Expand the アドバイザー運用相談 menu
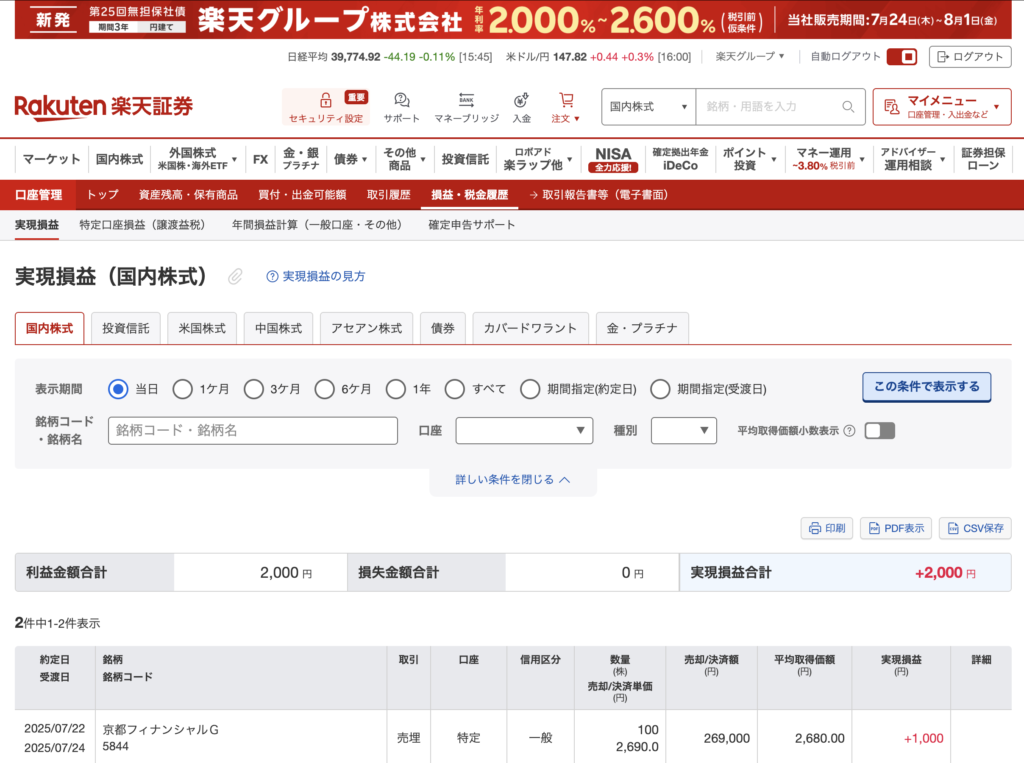 pos(912,159)
